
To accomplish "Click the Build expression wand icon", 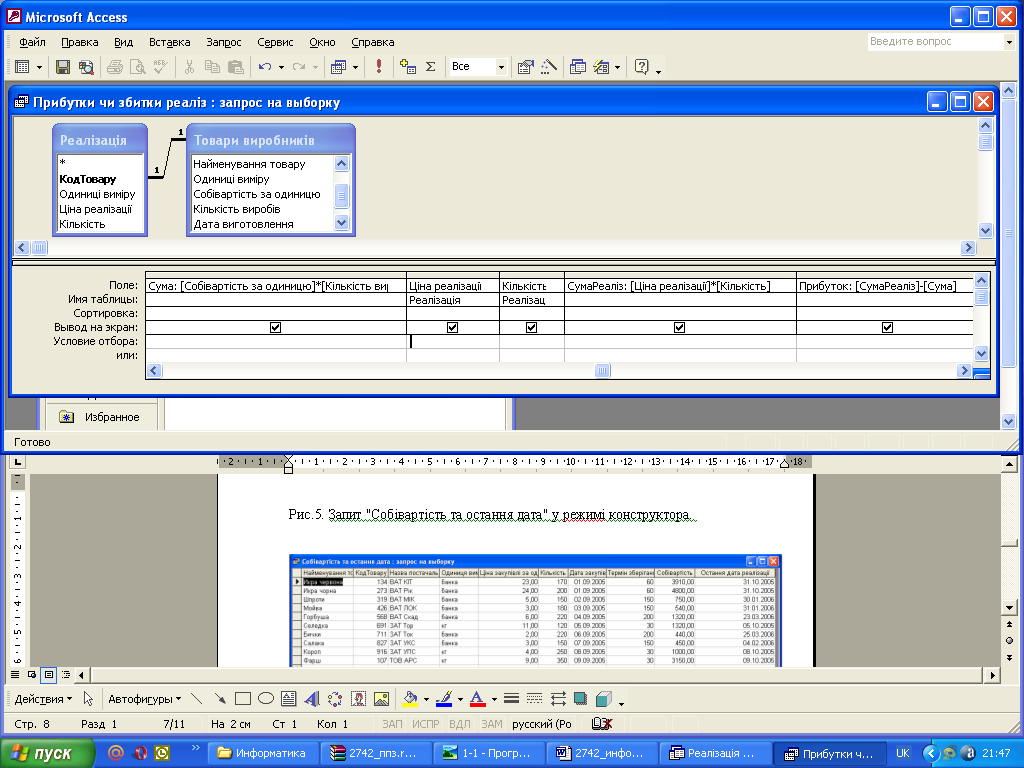I will coord(548,67).
